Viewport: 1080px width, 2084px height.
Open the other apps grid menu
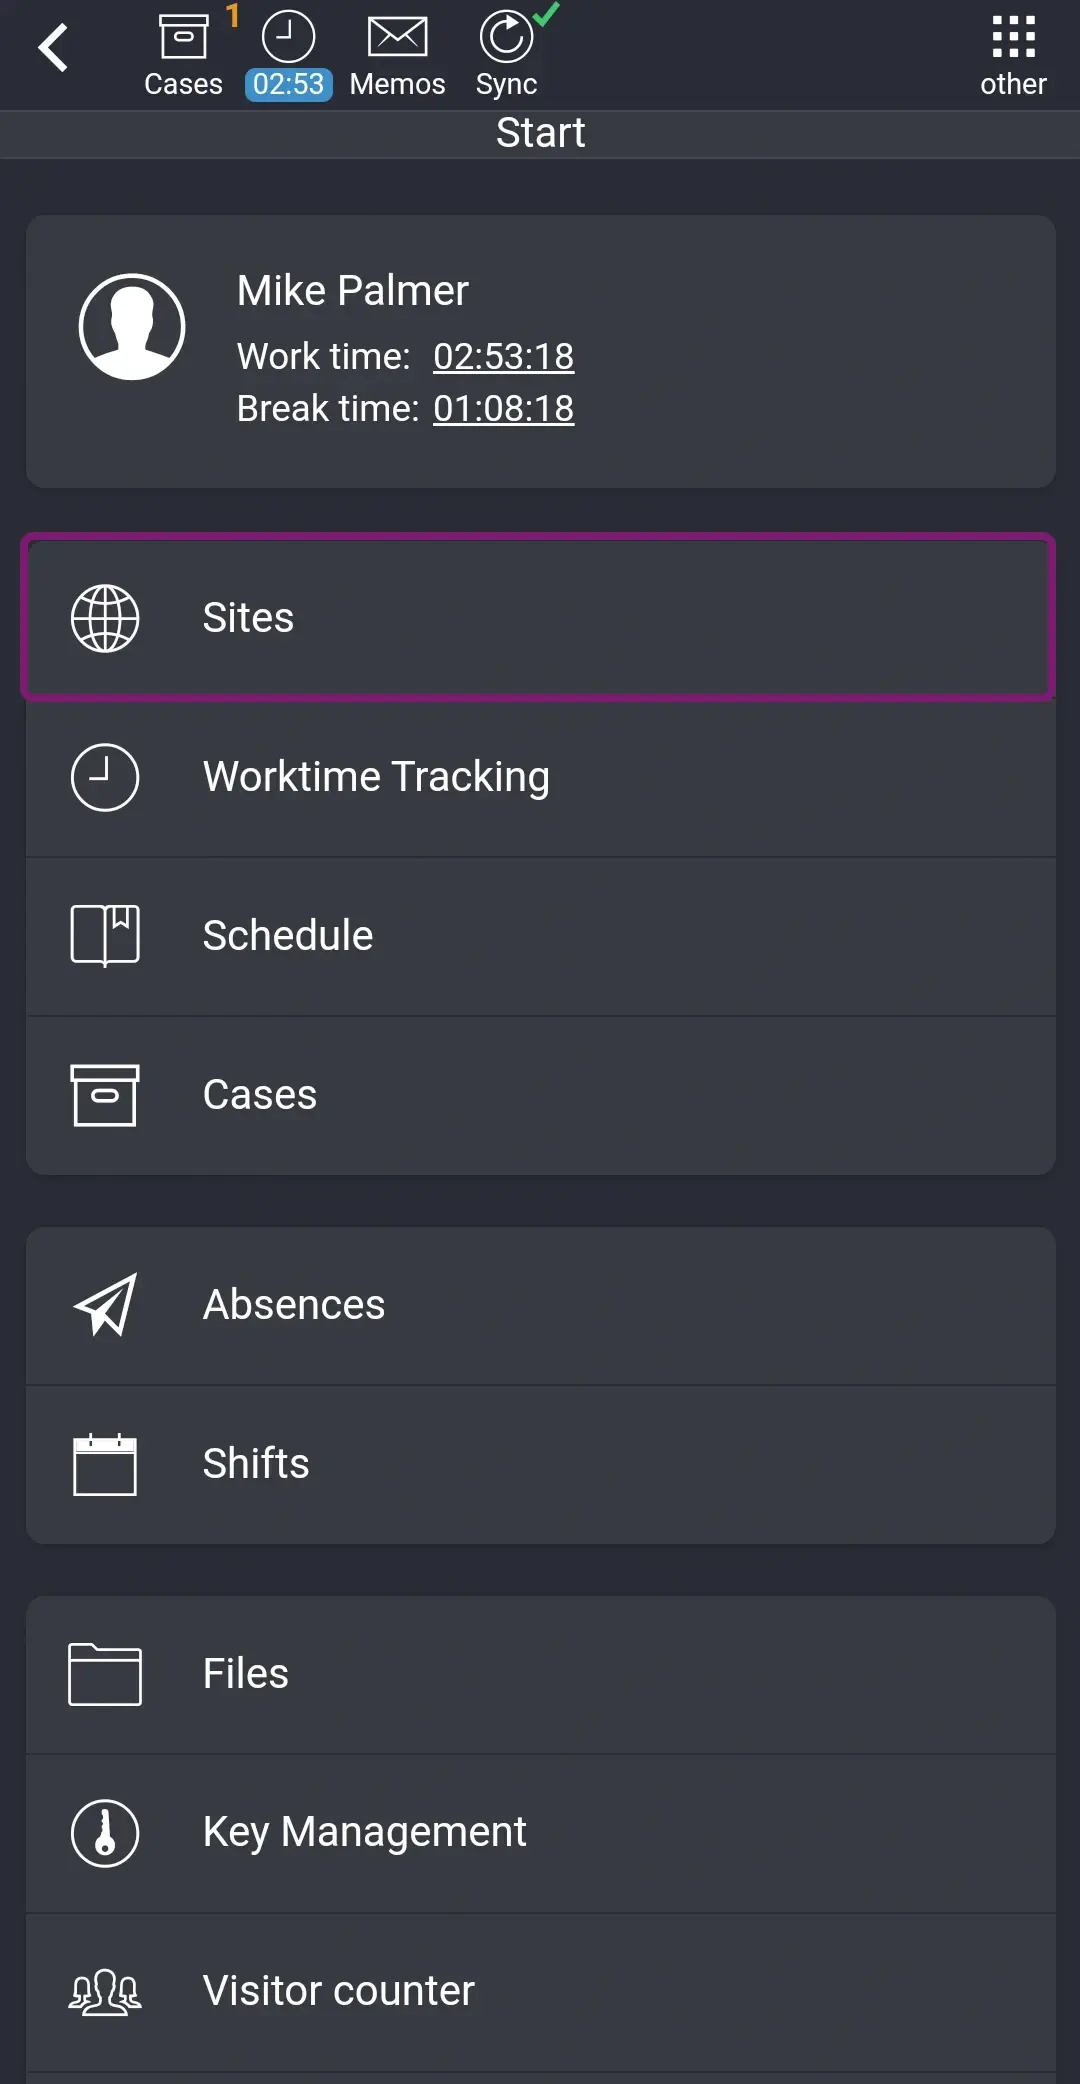pyautogui.click(x=1013, y=55)
